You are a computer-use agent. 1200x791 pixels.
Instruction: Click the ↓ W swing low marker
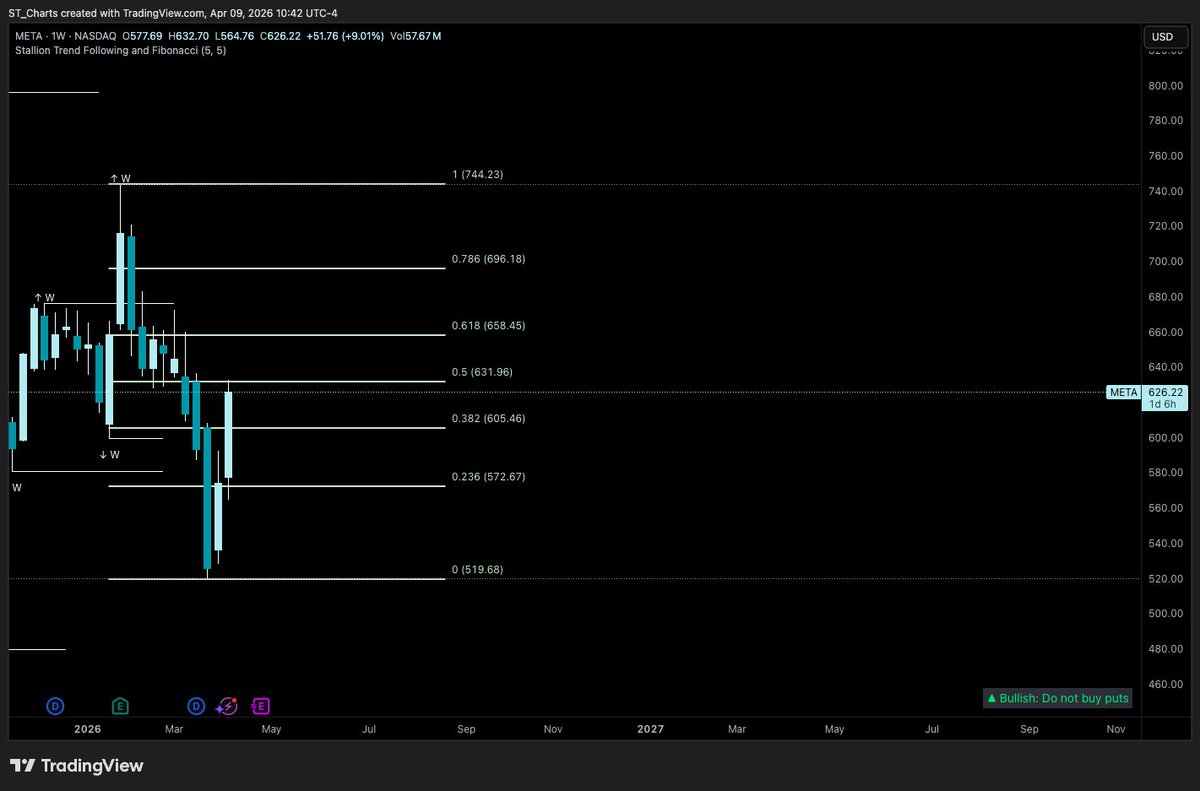[109, 455]
